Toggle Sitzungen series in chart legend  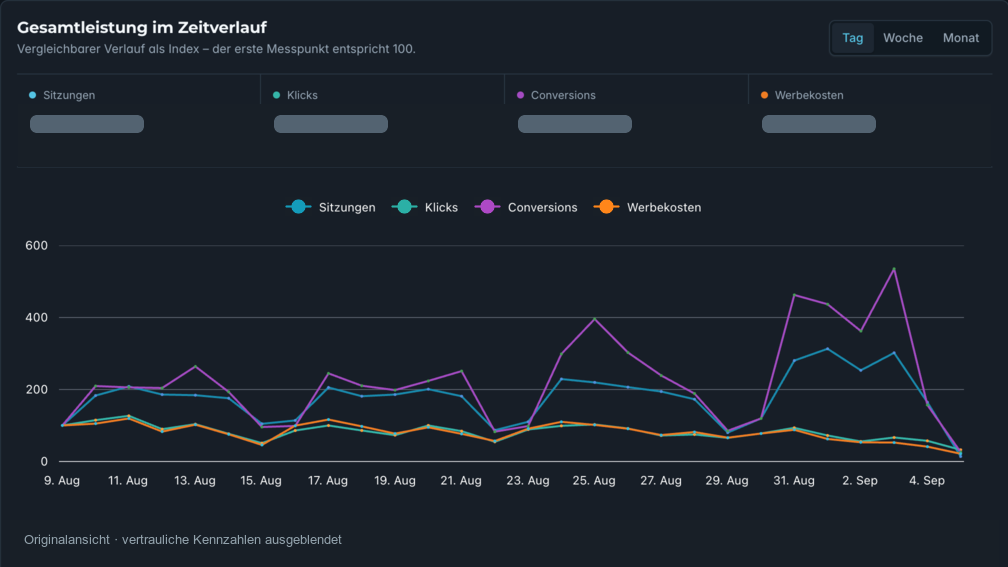point(331,207)
